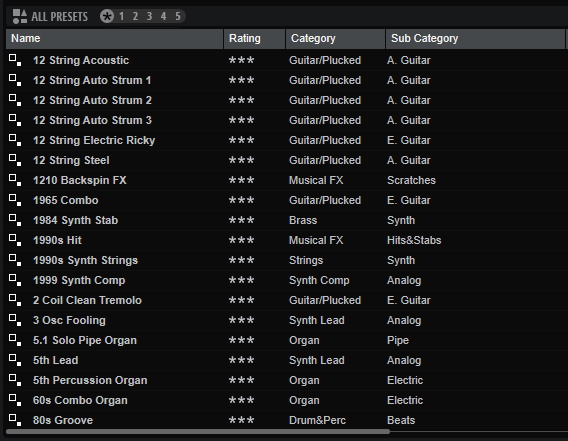This screenshot has width=568, height=441.
Task: Set star rating for 1965 Combo
Action: click(241, 200)
